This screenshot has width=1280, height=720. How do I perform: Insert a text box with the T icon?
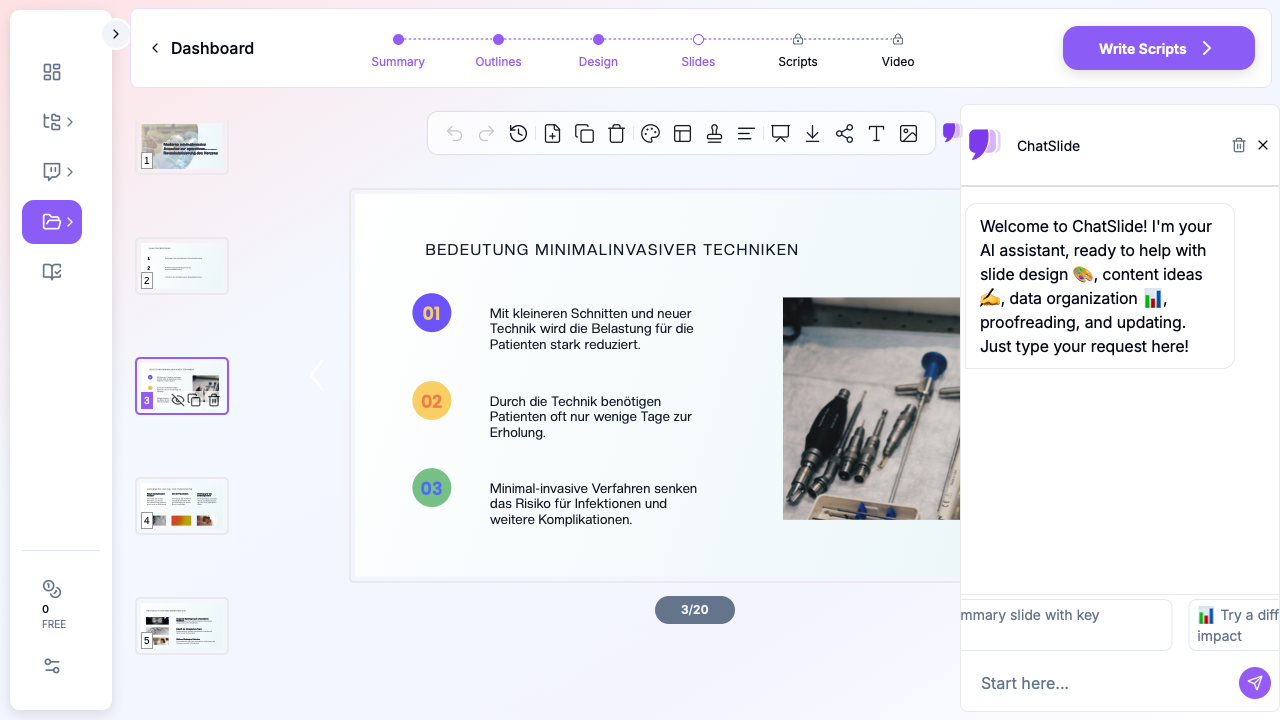coord(876,133)
